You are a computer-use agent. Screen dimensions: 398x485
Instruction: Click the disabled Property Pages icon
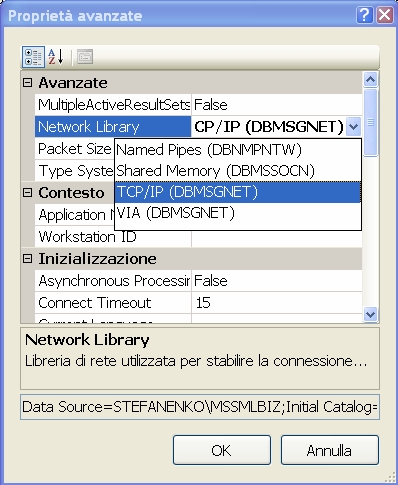85,57
